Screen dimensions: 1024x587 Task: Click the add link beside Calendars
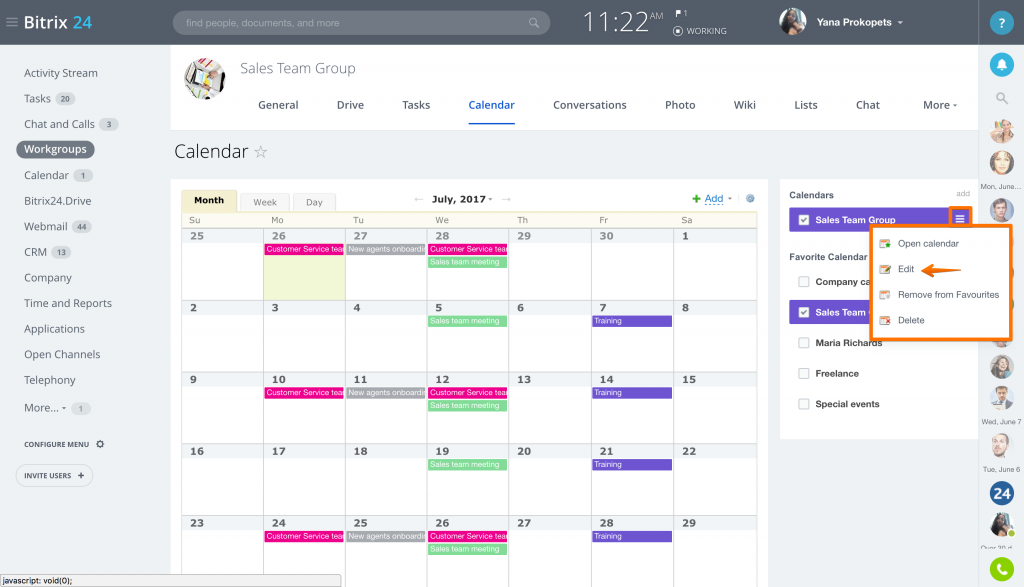[963, 193]
